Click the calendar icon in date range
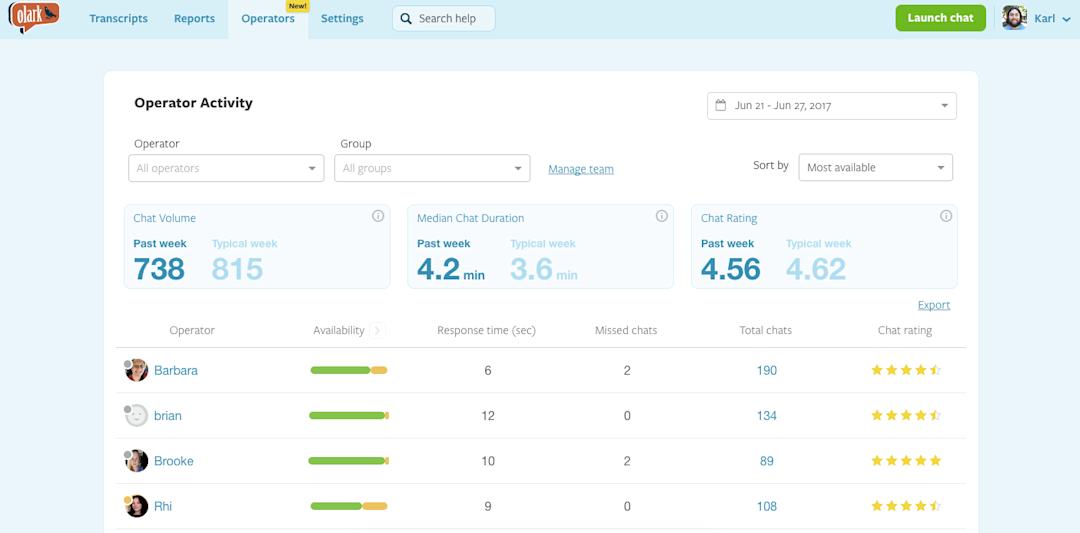This screenshot has width=1080, height=533. point(720,105)
